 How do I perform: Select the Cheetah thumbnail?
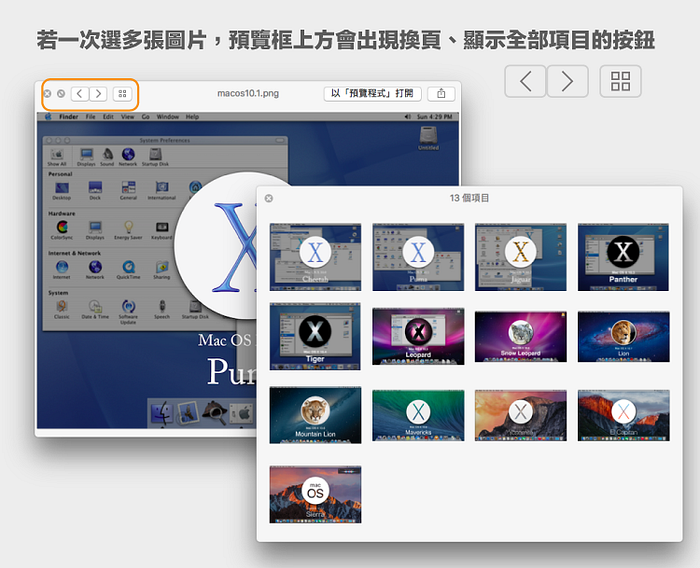coord(315,257)
